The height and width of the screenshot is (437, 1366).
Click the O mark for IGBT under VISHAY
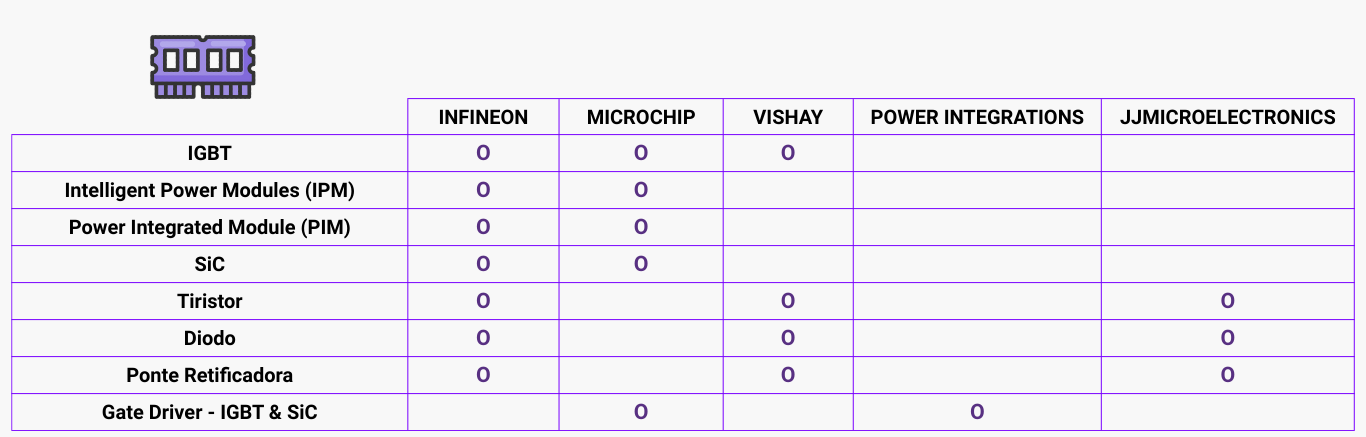tap(788, 153)
